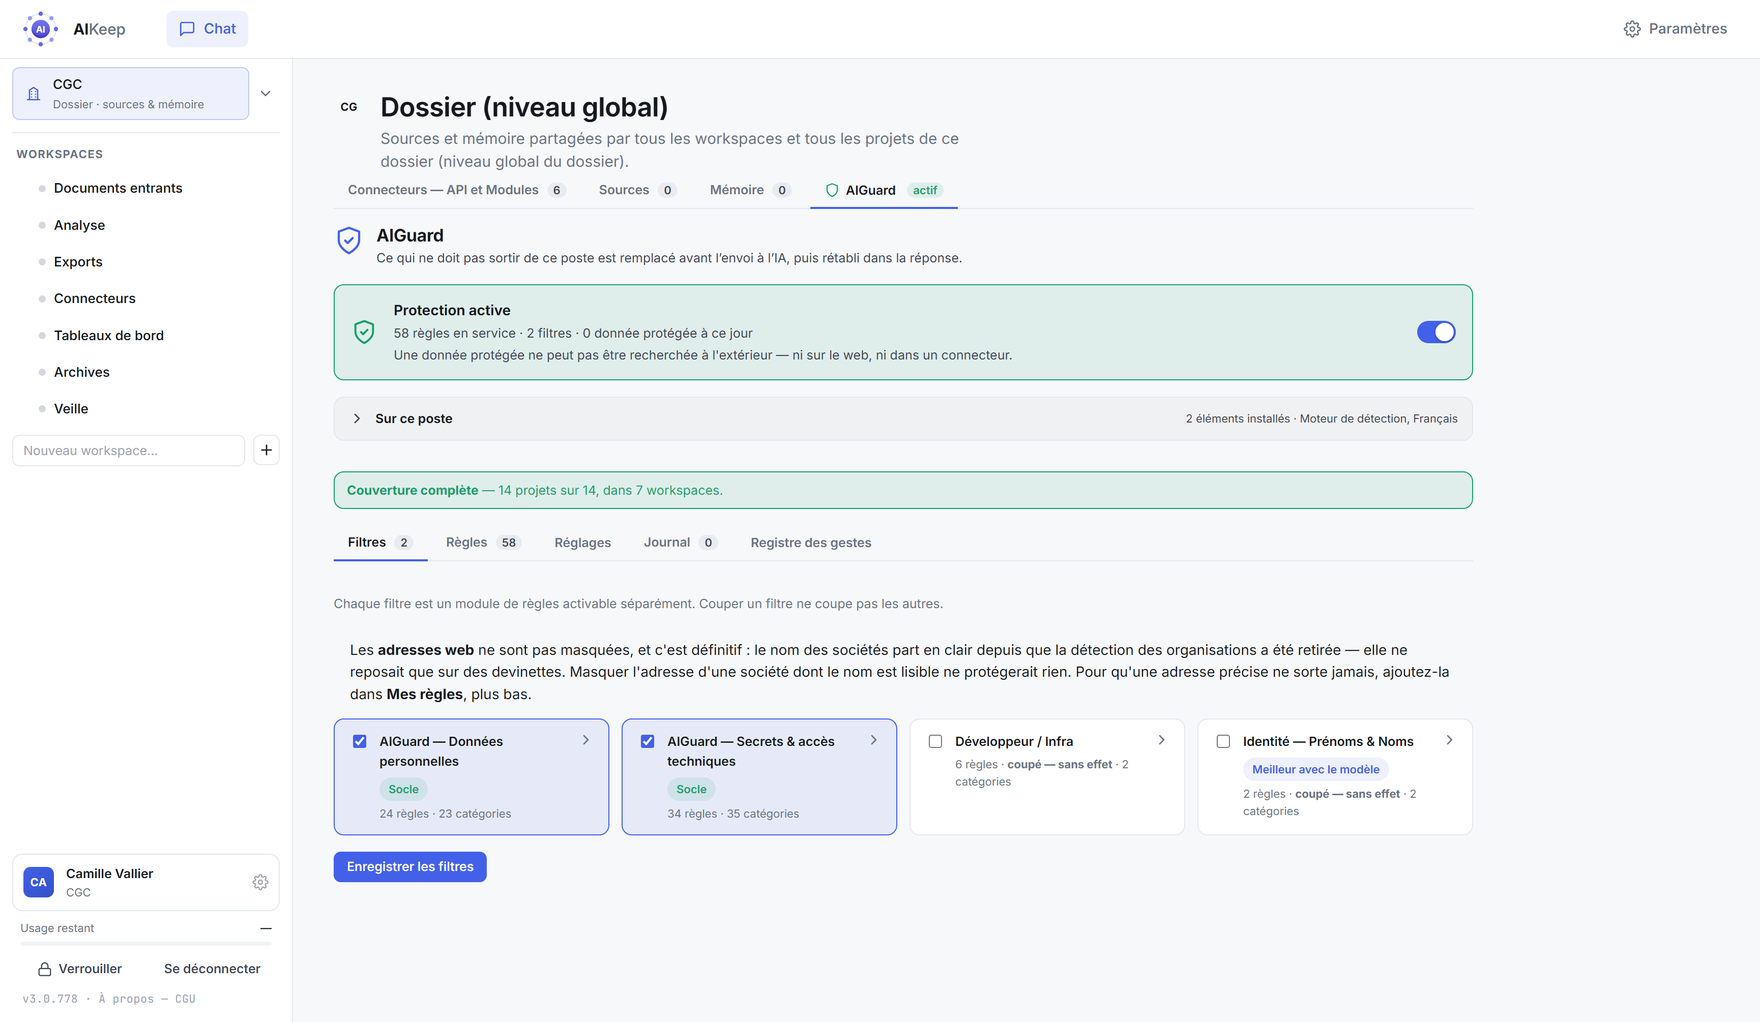1760x1022 pixels.
Task: Expand the CGC dossier dropdown chevron
Action: coord(266,94)
